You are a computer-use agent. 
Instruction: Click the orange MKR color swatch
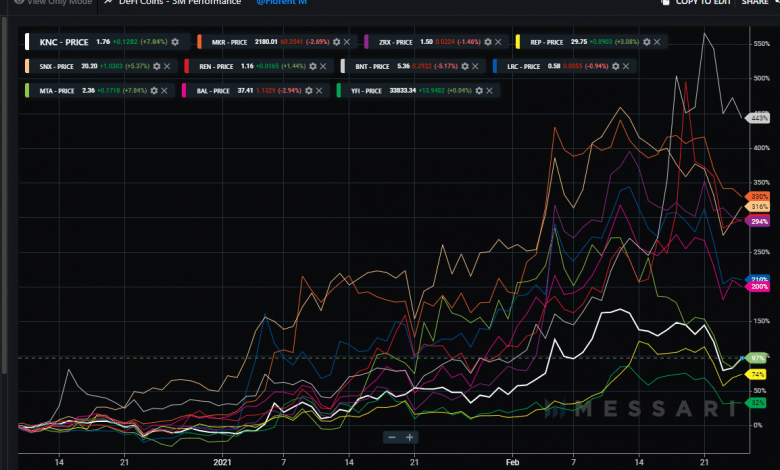[x=199, y=42]
